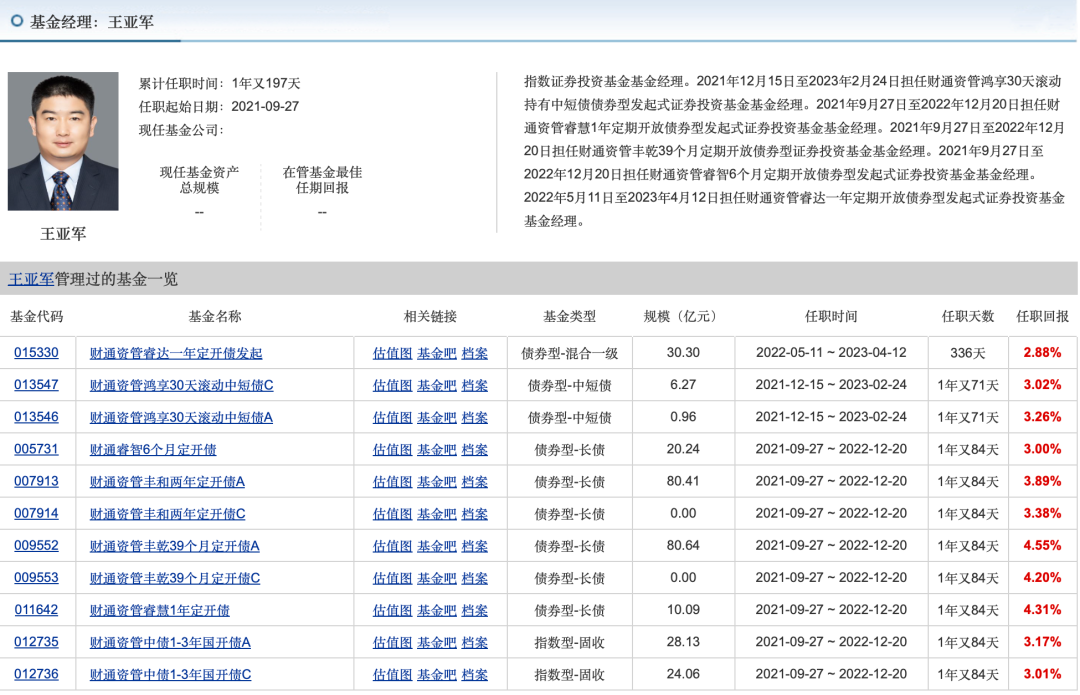Click fund code 009552
This screenshot has width=1080, height=695.
[36, 546]
